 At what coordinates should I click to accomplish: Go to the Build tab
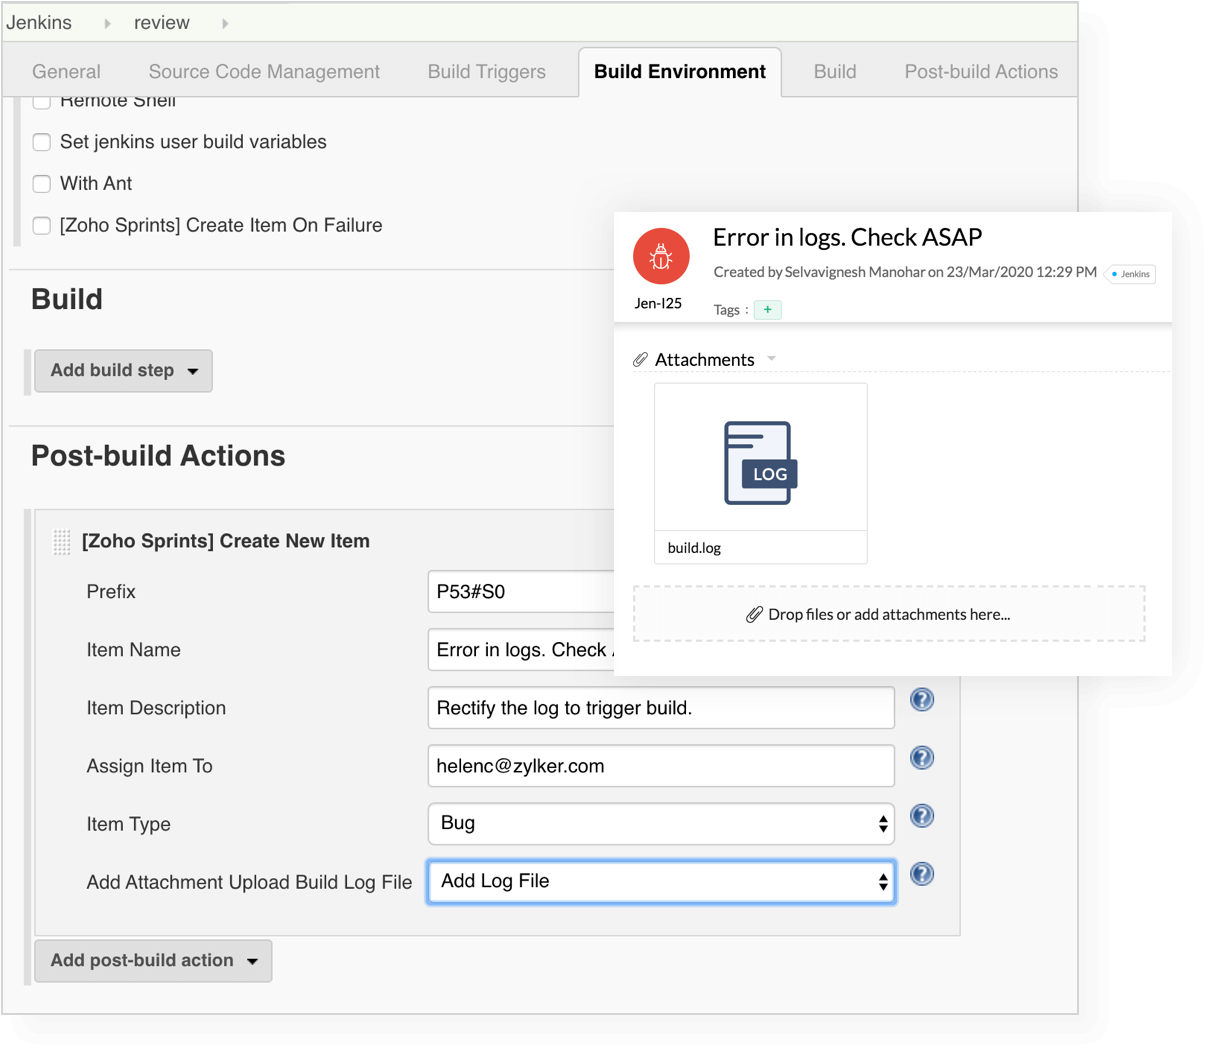[x=835, y=72]
